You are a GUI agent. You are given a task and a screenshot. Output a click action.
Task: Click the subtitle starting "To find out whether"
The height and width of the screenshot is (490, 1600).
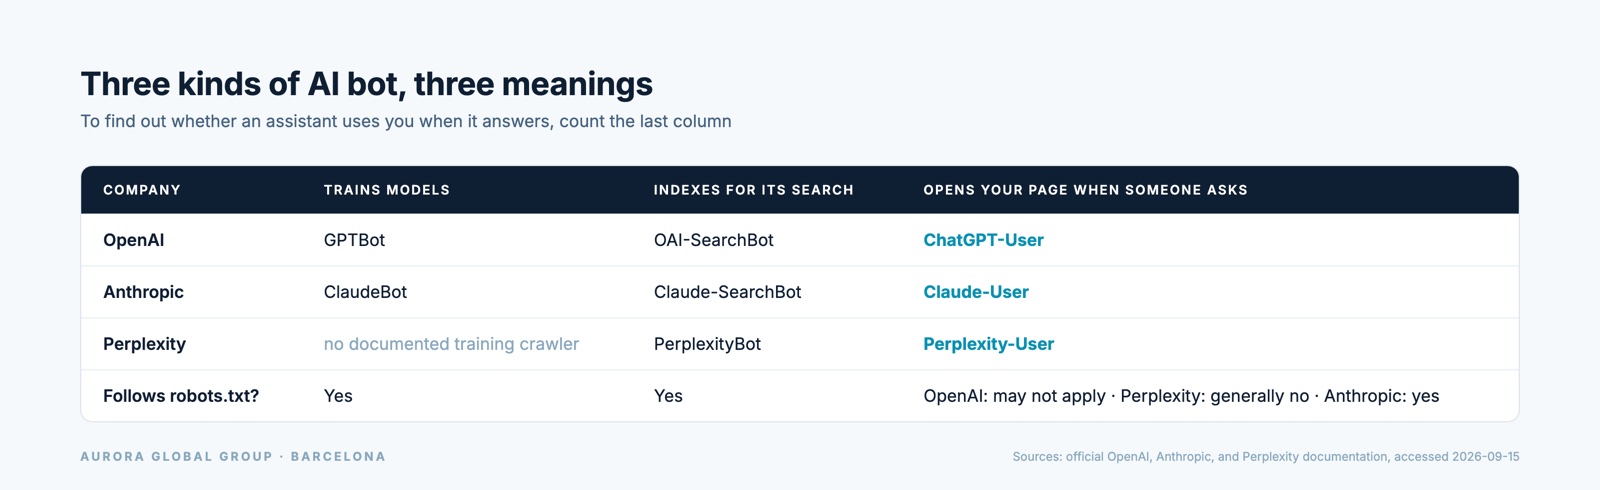(x=406, y=121)
